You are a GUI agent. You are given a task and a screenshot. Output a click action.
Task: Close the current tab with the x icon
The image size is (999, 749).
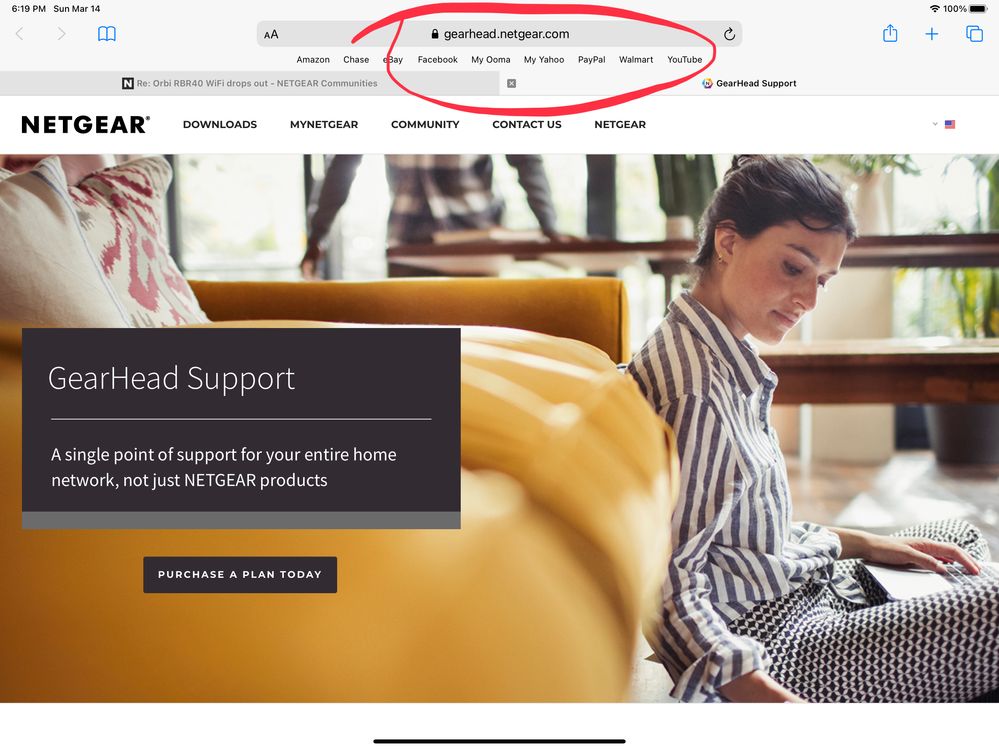[x=511, y=83]
